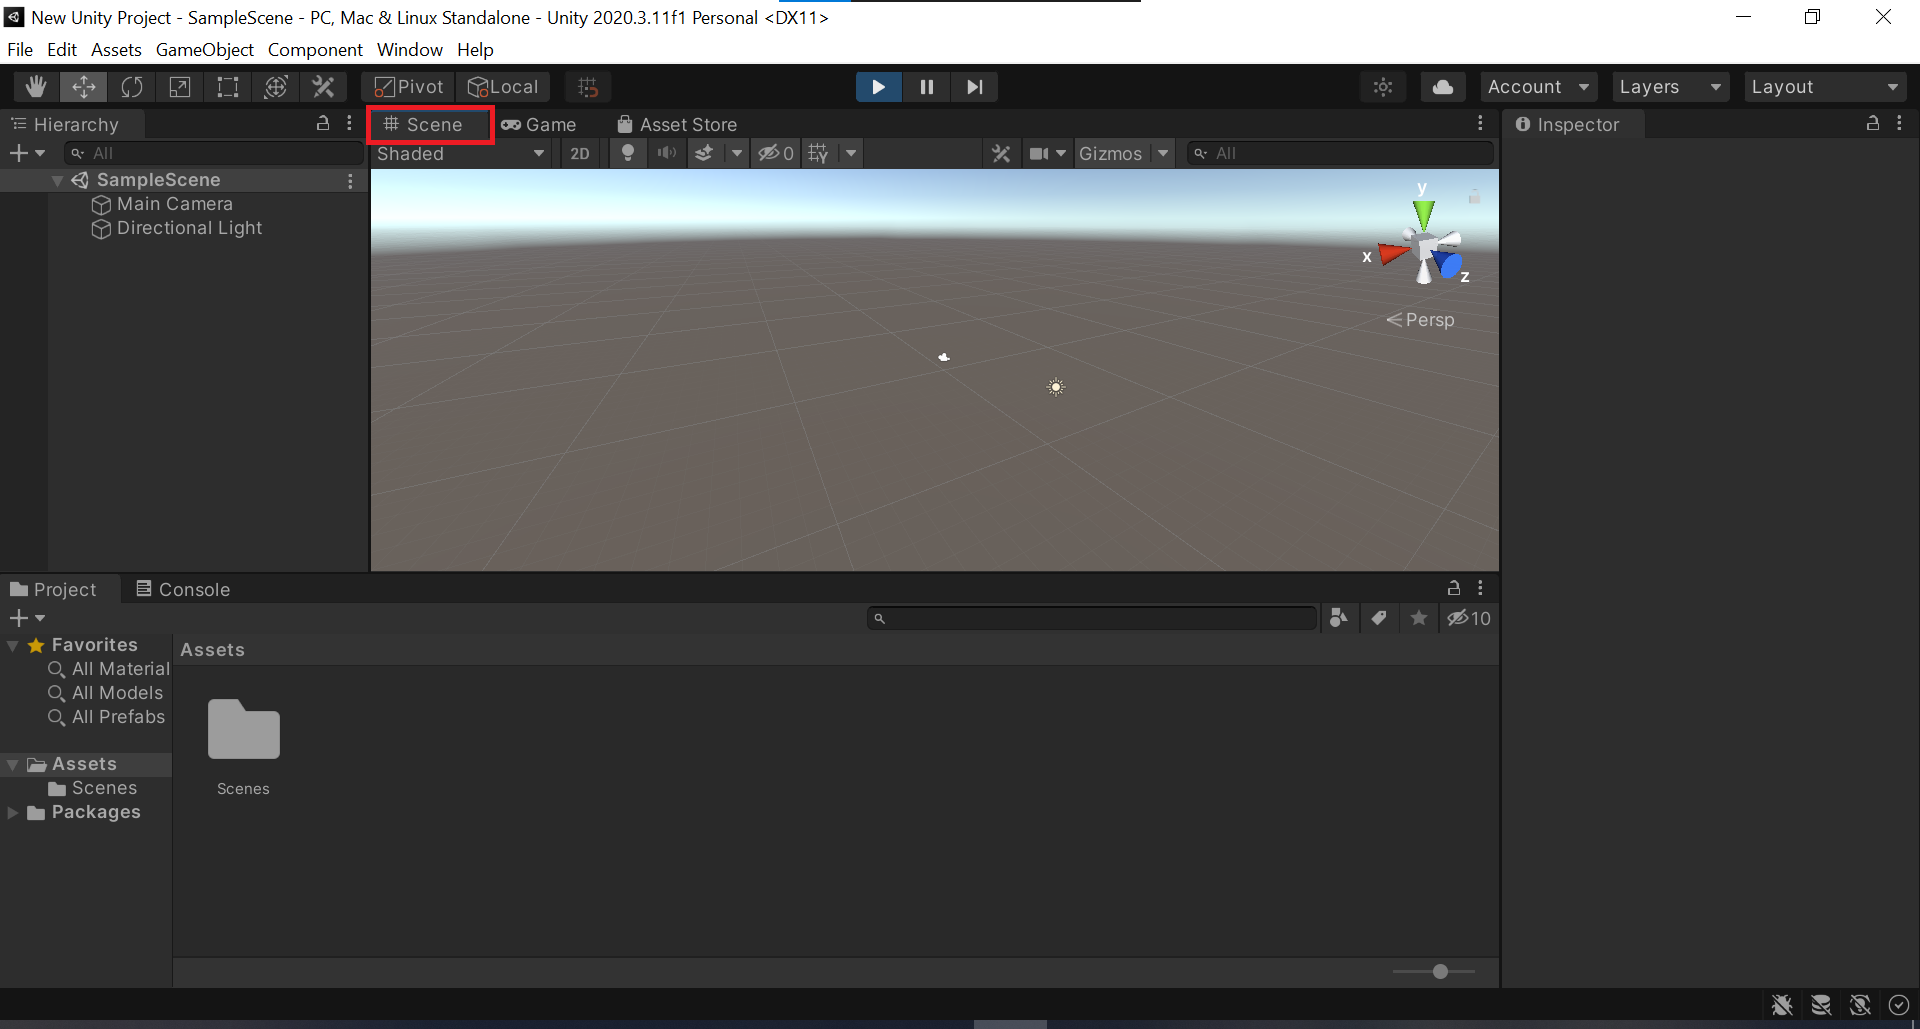
Task: Click the Scene view search field
Action: 1340,153
